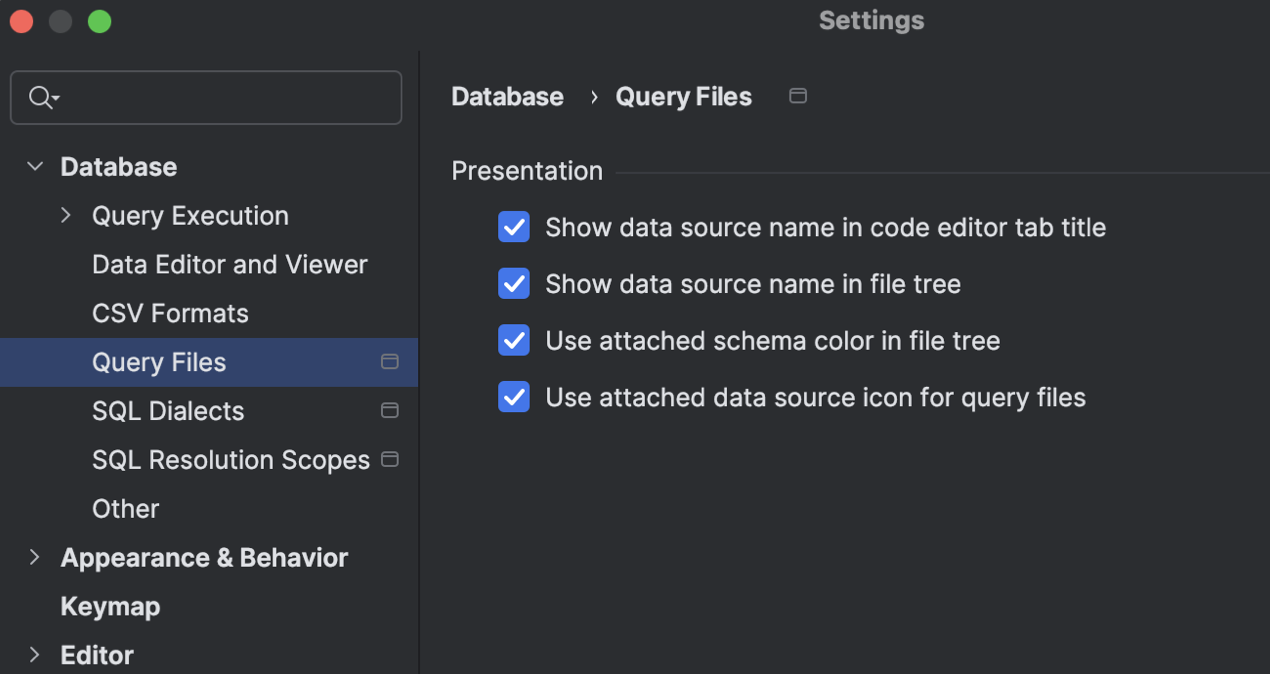Toggle Use attached schema color in file tree
The height and width of the screenshot is (674, 1270).
pyautogui.click(x=514, y=341)
